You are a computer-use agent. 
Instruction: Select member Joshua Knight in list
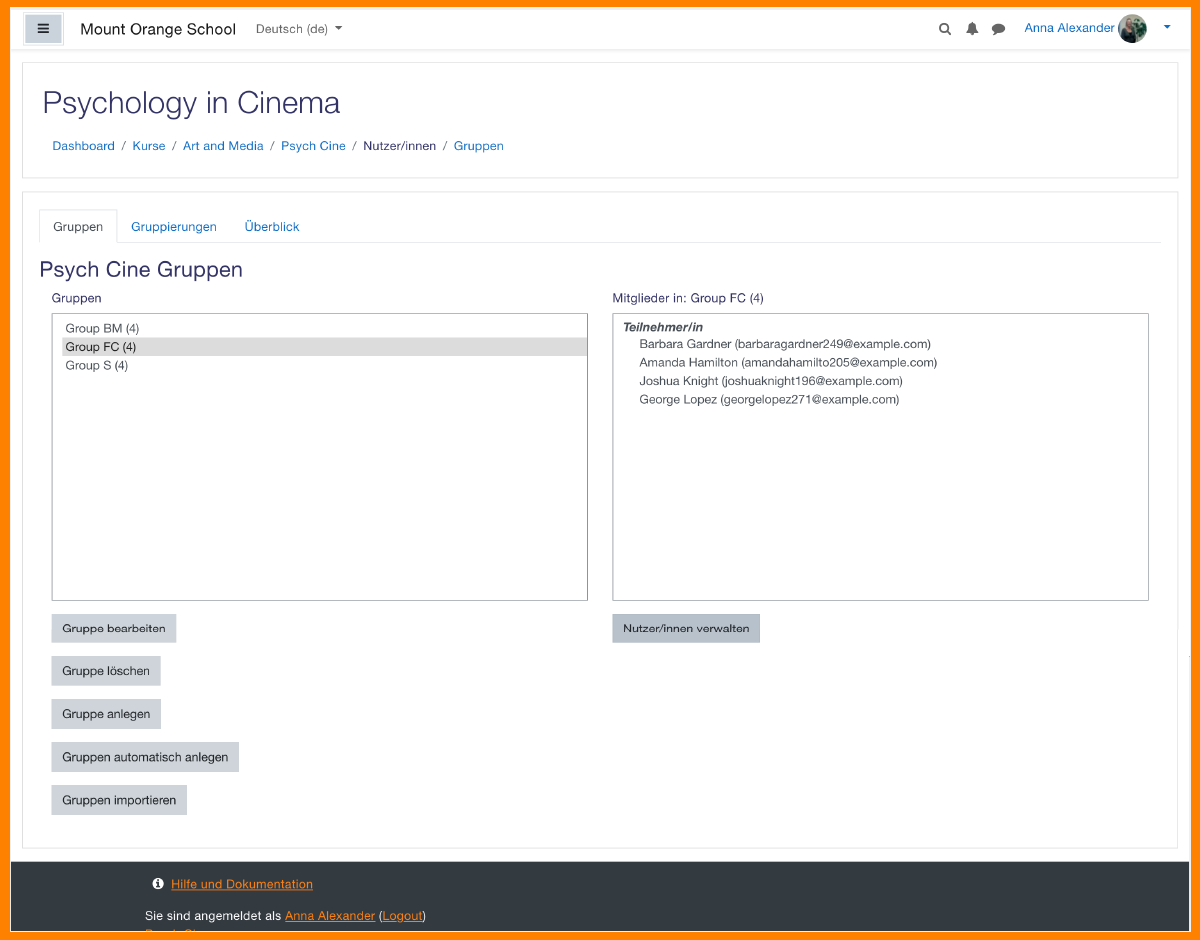(770, 381)
